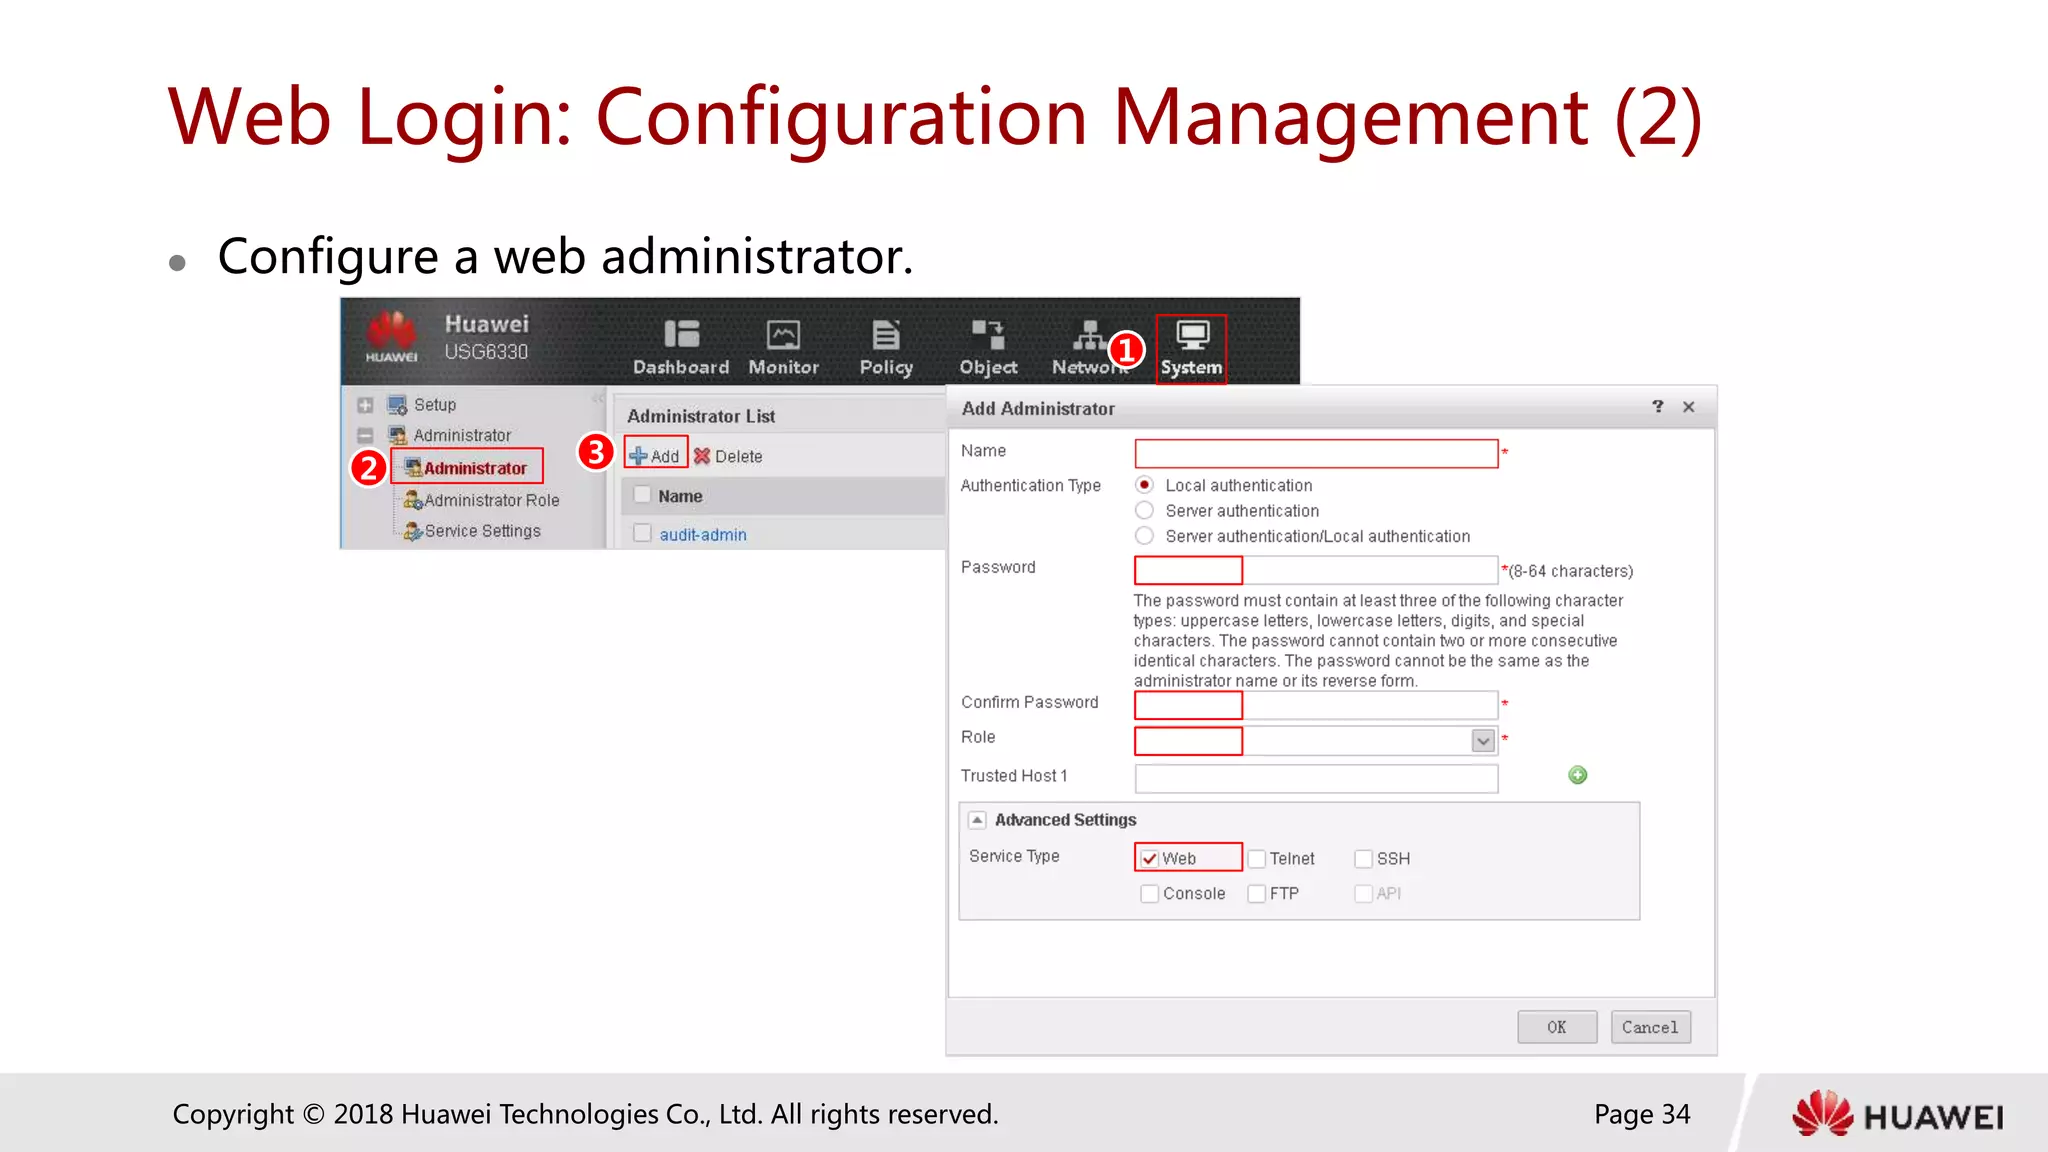Select Server authentication radio

pos(1145,511)
